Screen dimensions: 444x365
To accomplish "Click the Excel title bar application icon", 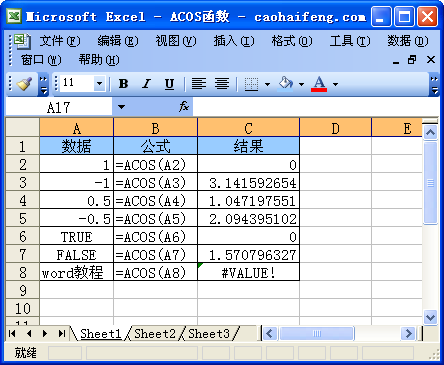I will click(14, 16).
